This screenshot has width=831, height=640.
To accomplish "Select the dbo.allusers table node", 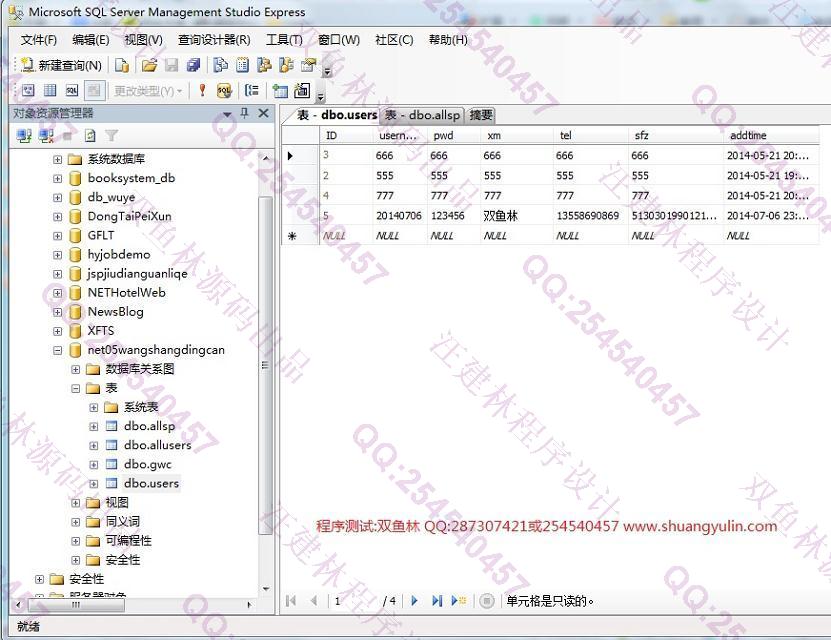I will 157,445.
